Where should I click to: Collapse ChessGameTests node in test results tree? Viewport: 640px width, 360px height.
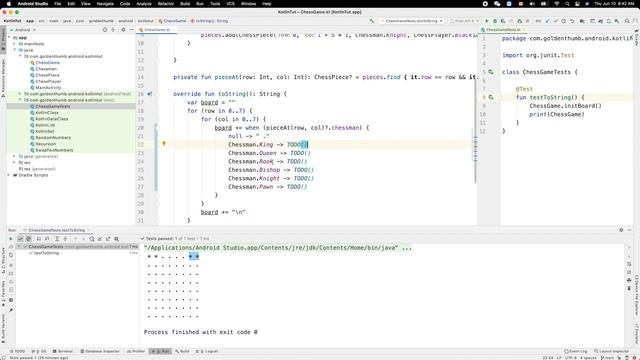pyautogui.click(x=19, y=247)
